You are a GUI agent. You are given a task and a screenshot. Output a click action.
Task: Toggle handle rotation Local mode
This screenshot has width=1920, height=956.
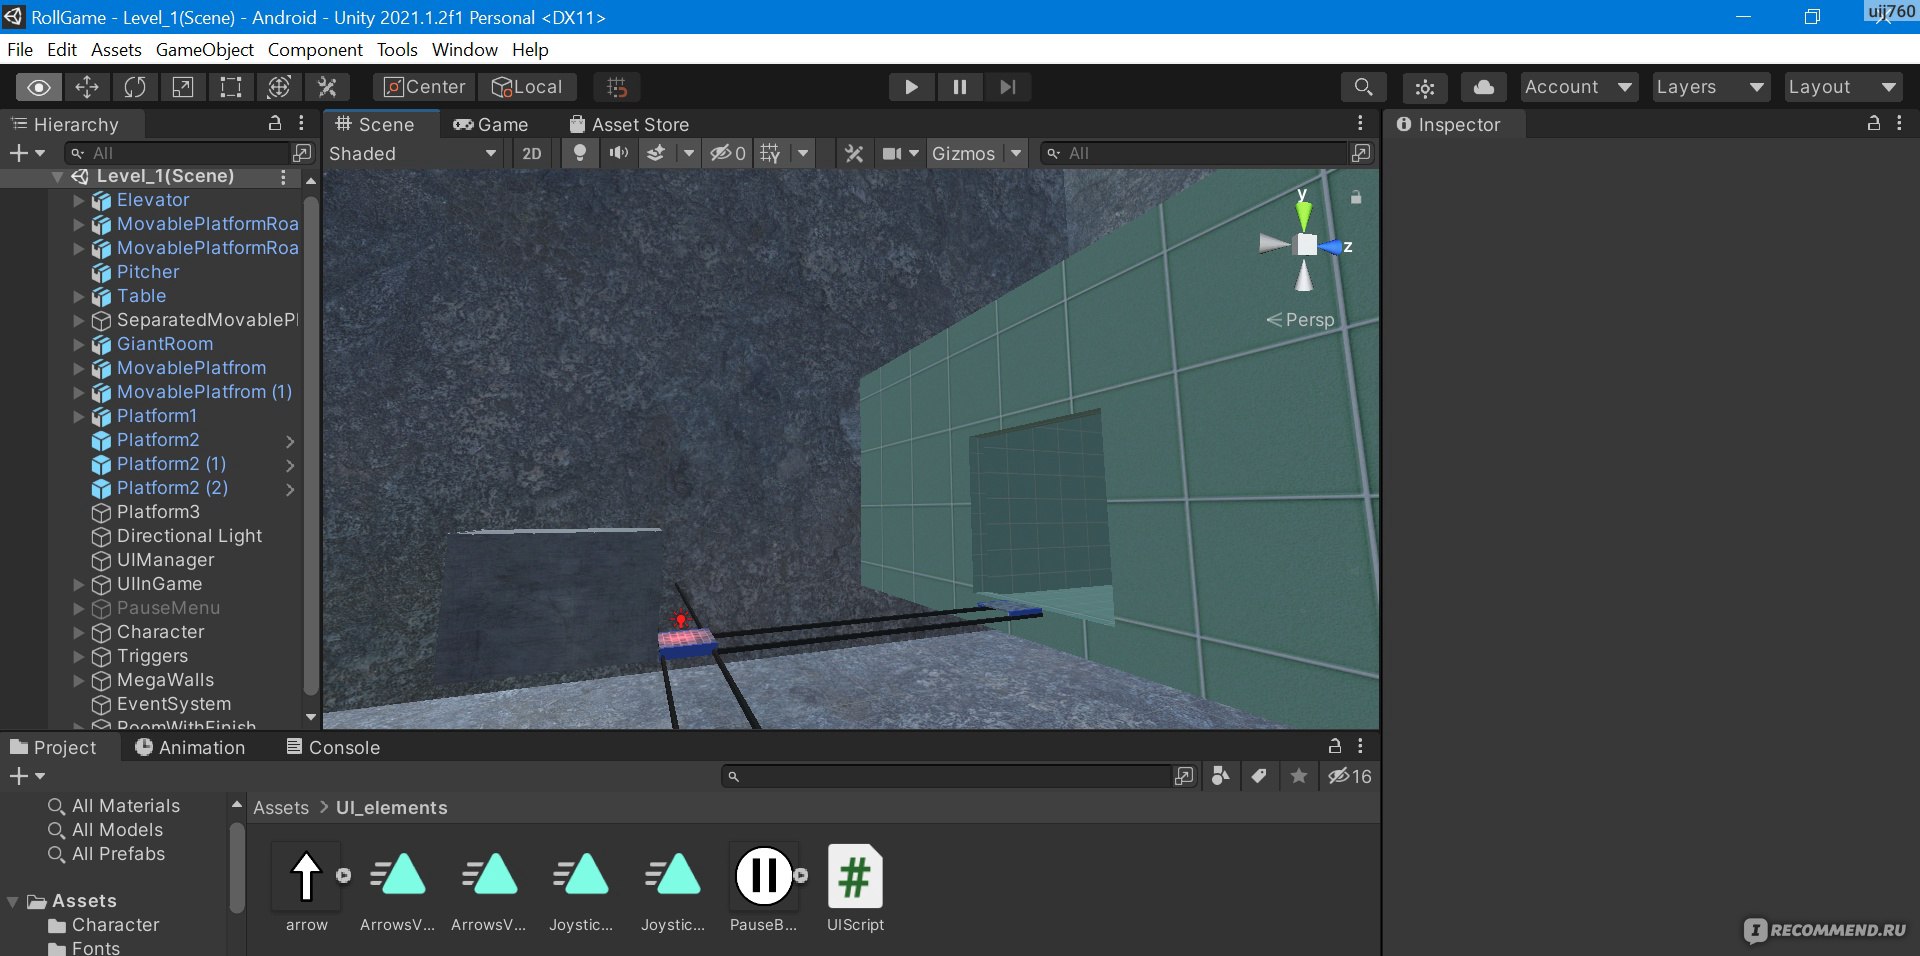pyautogui.click(x=527, y=87)
